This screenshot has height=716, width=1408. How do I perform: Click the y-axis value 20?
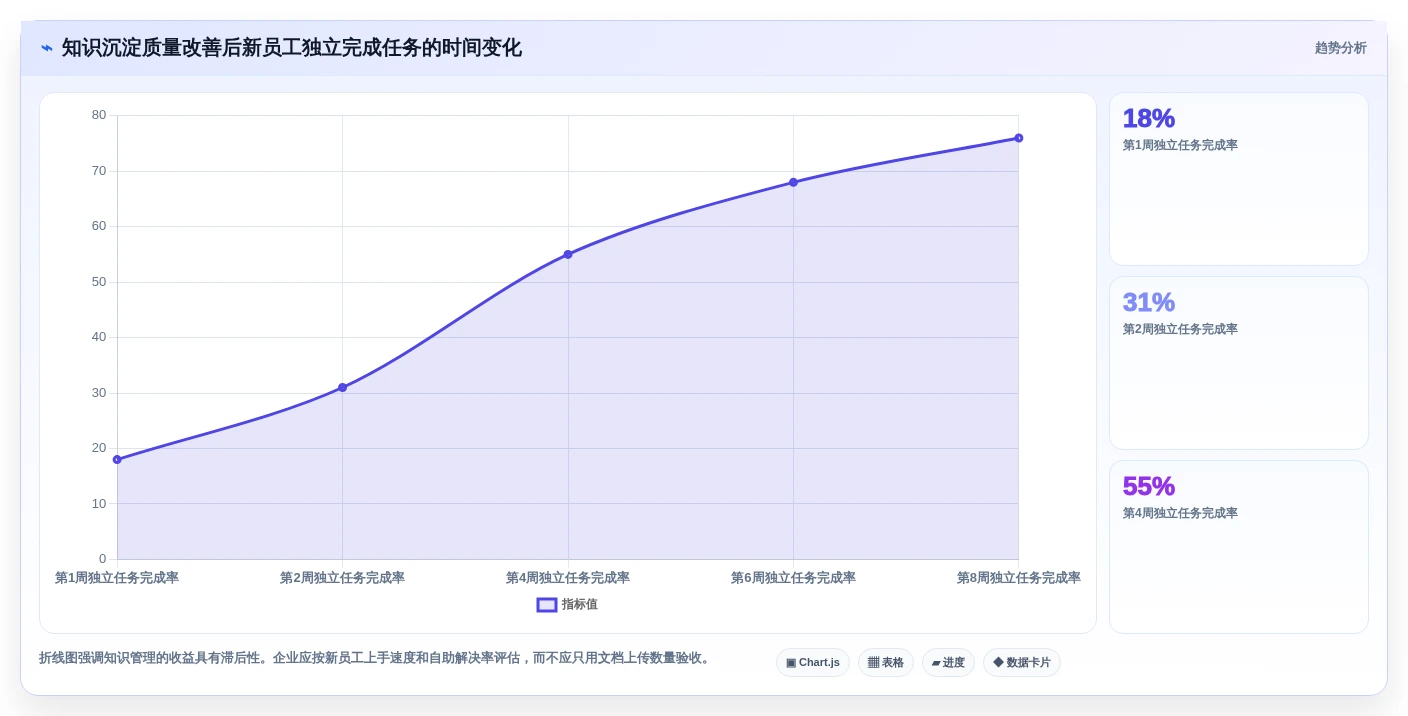(99, 448)
